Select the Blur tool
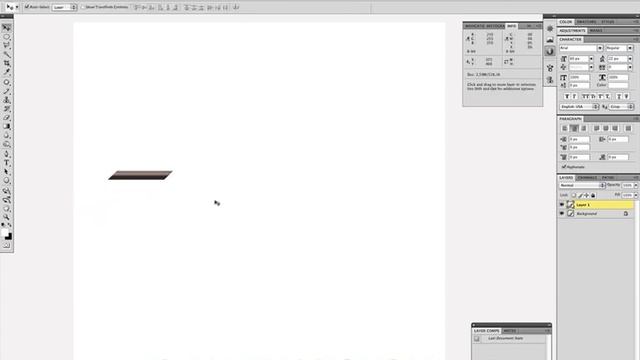This screenshot has width=640, height=360. 7,136
